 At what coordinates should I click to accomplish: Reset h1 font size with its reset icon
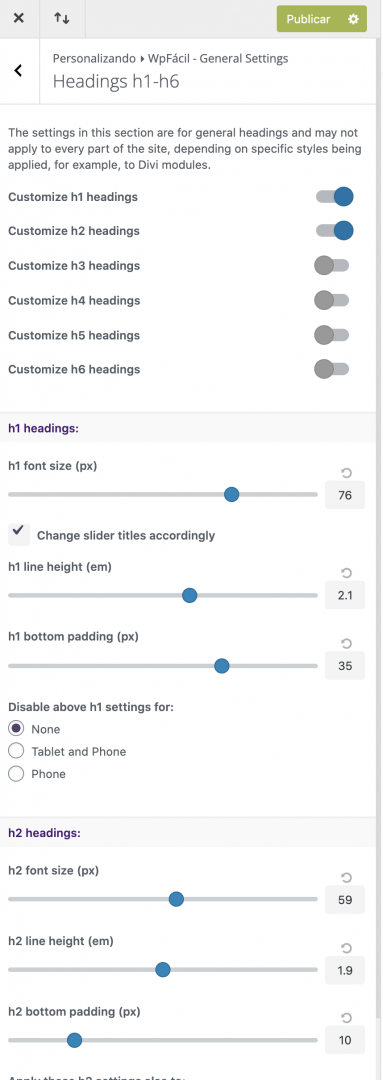[346, 472]
